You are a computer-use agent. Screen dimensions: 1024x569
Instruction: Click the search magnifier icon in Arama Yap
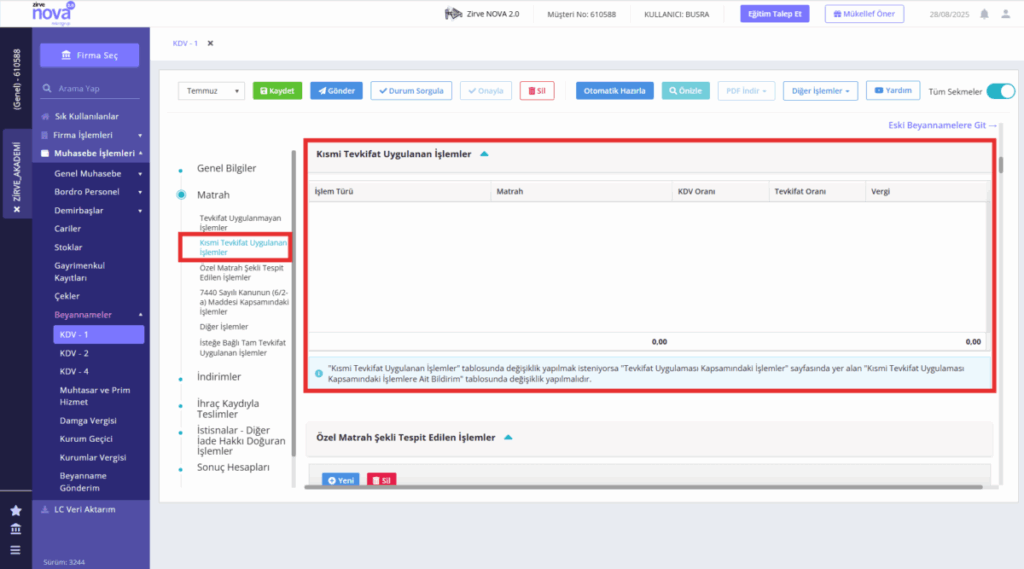pyautogui.click(x=47, y=88)
